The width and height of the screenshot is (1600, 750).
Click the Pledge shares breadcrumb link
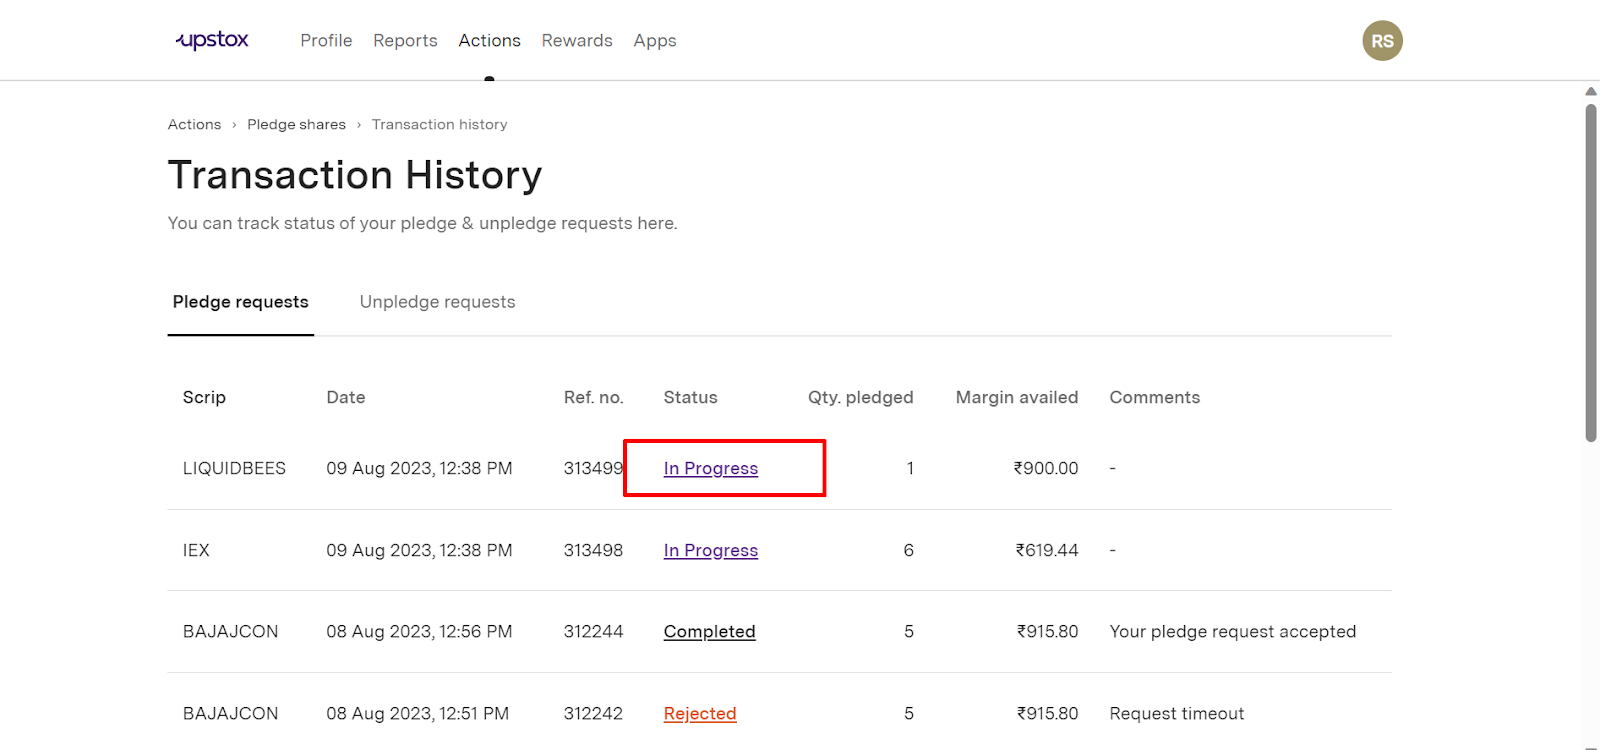click(296, 124)
